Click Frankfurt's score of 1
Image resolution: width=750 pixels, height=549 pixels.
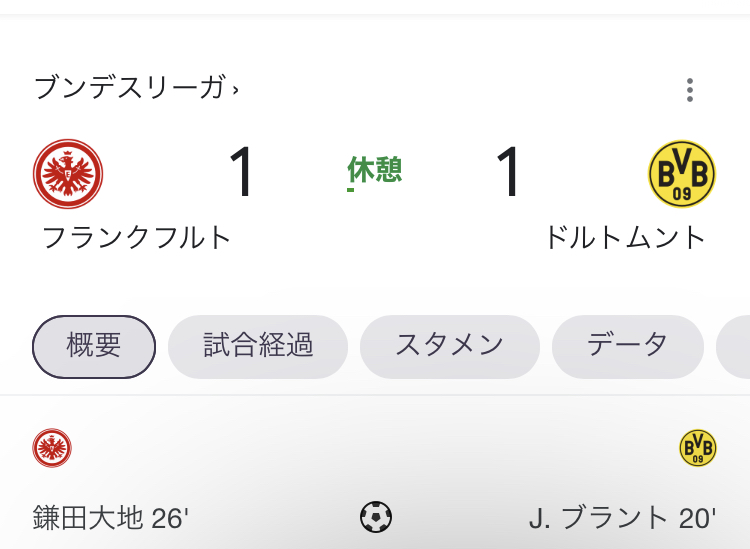pos(241,172)
